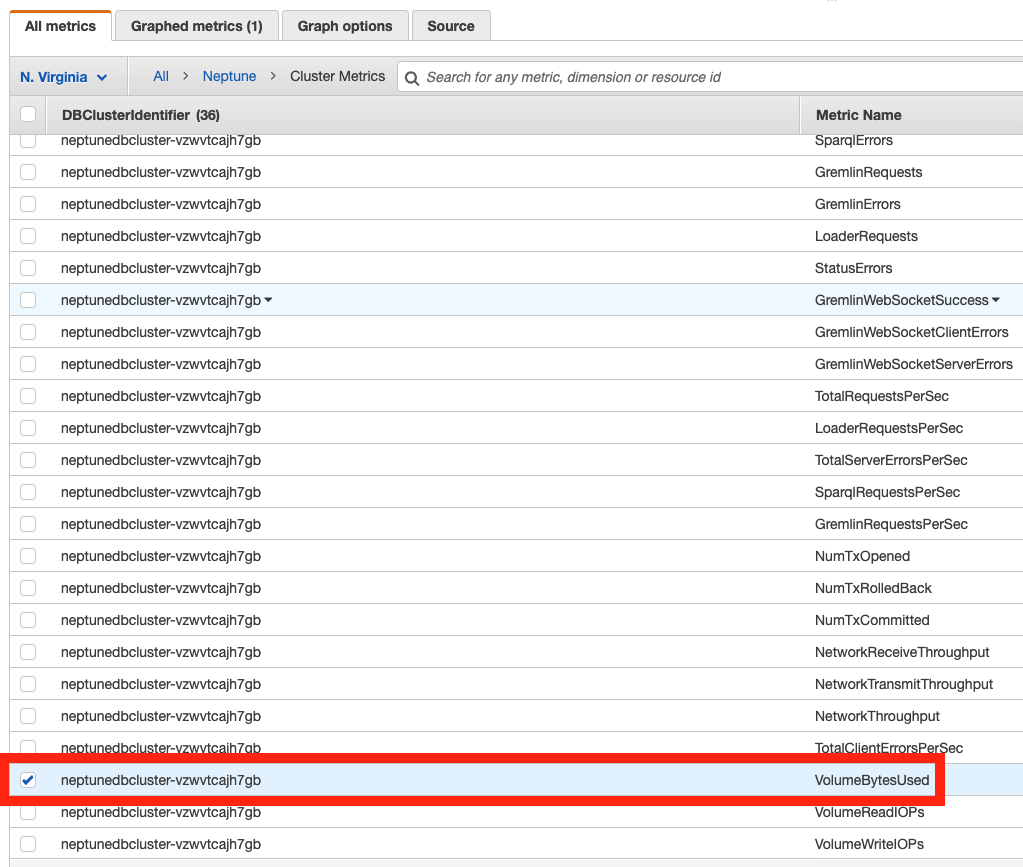The width and height of the screenshot is (1023, 867).
Task: Check the VolumeWriteIOPs row checkbox
Action: (x=28, y=844)
